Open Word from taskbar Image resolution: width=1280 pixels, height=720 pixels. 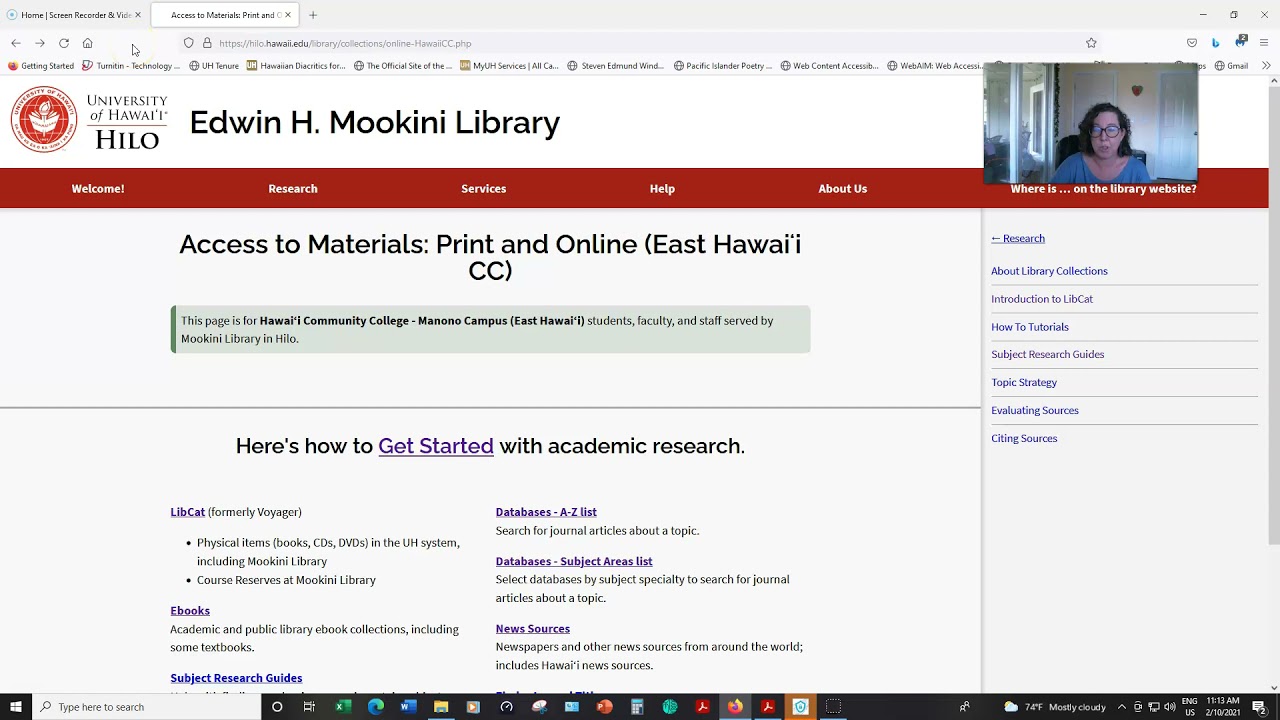[408, 707]
